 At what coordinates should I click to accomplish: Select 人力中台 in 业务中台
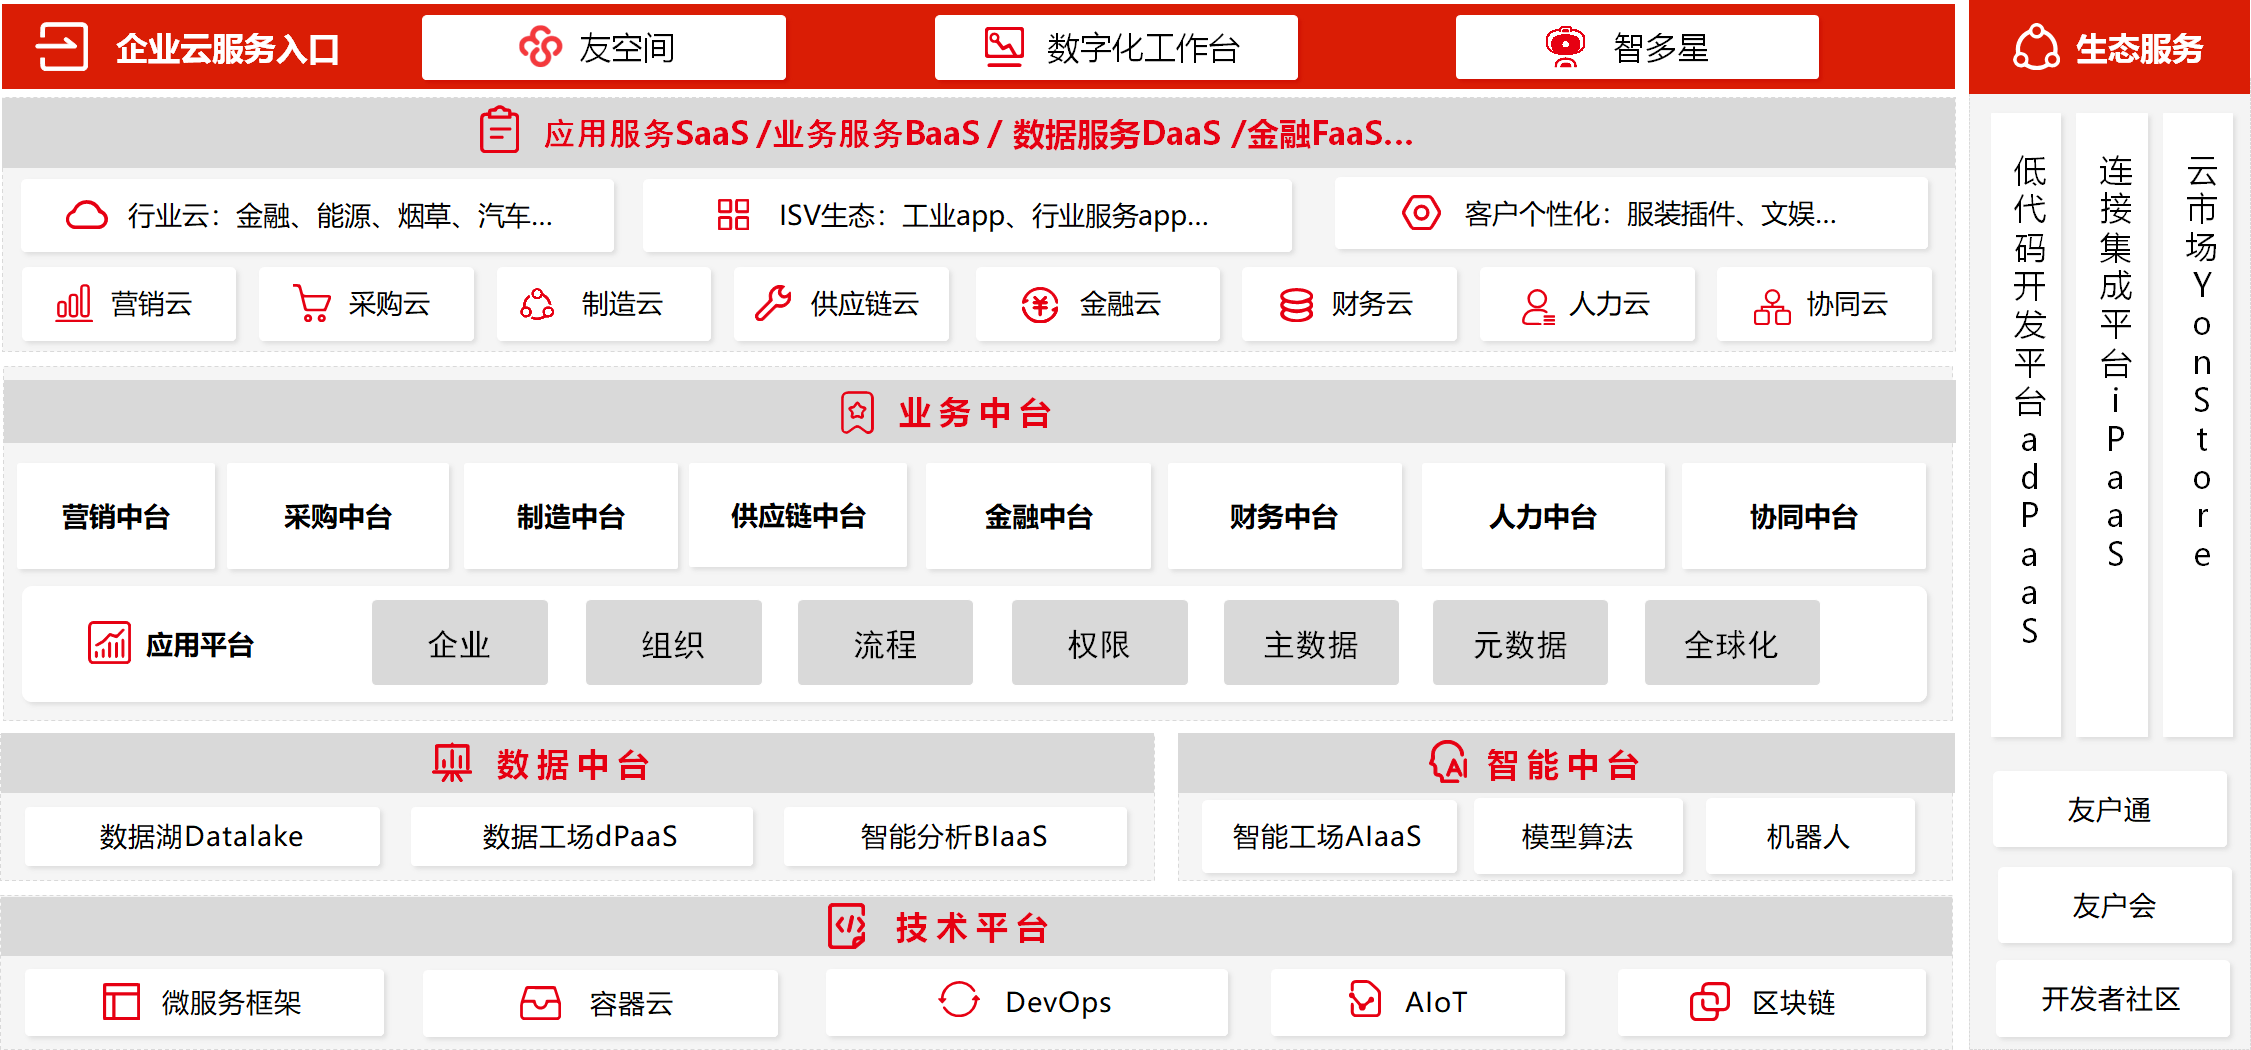pos(1542,517)
